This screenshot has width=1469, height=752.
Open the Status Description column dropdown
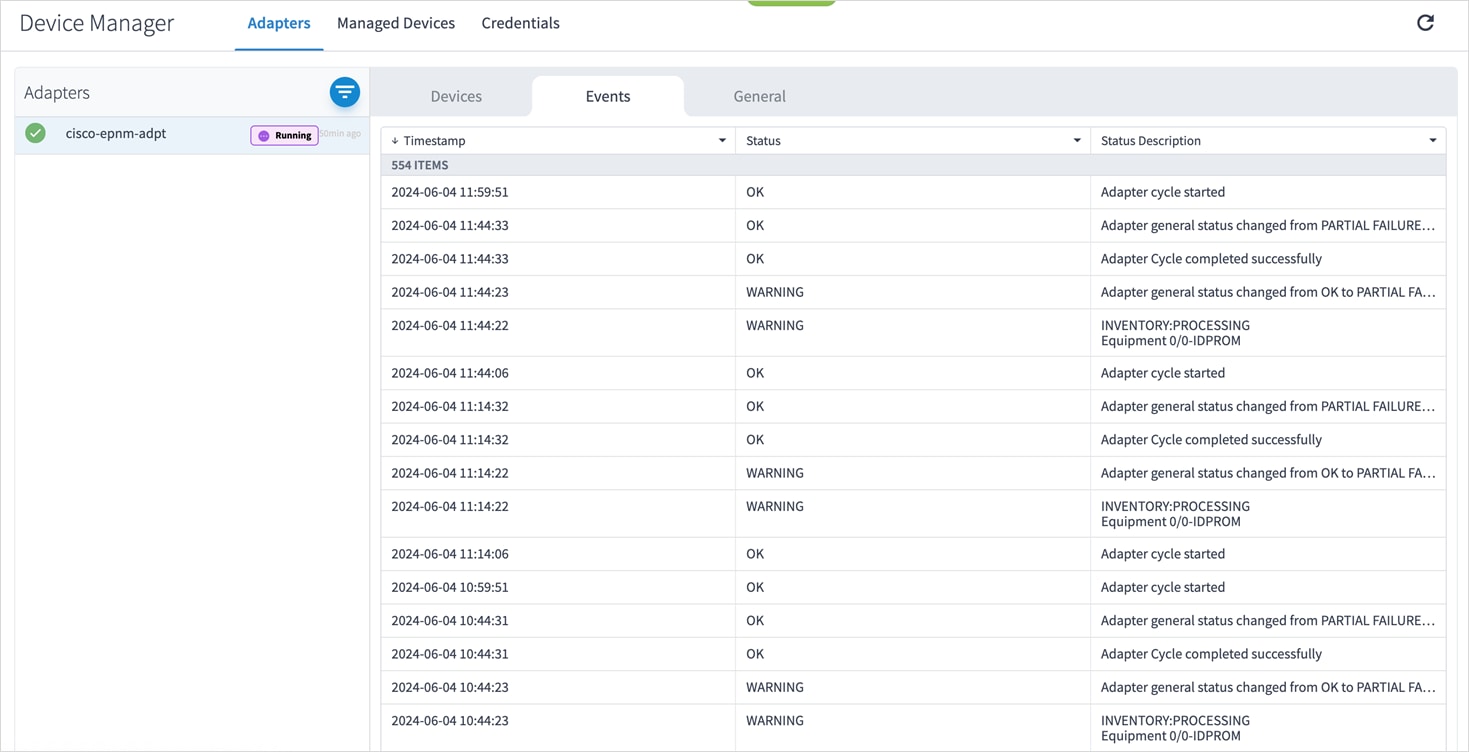click(1432, 140)
